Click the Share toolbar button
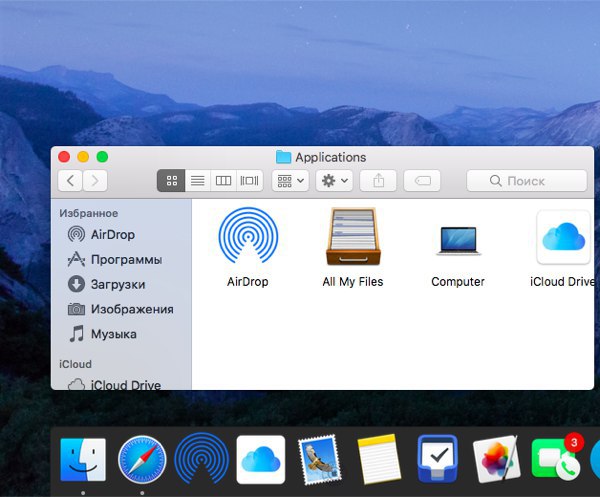The height and width of the screenshot is (497, 600). pos(378,181)
